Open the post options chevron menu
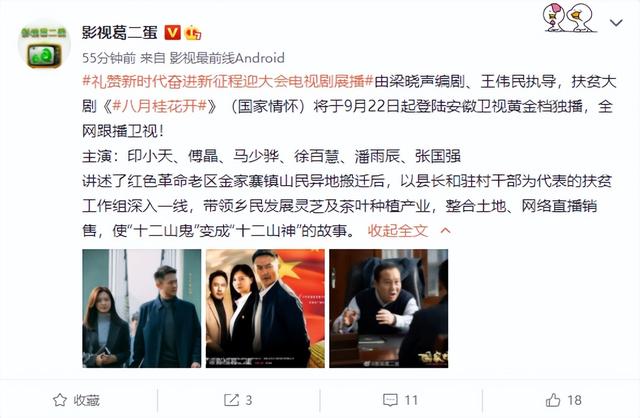 point(616,22)
